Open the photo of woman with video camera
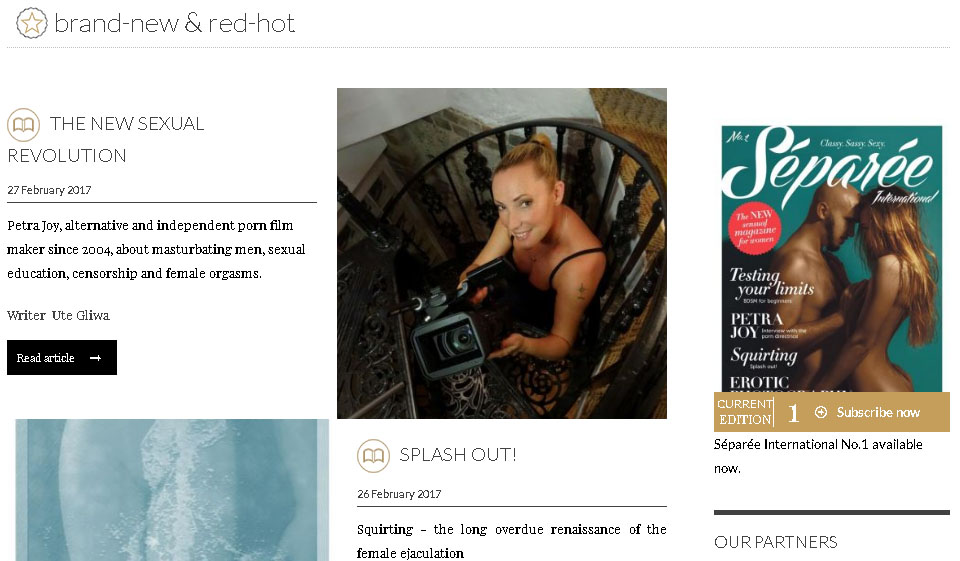Viewport: 960px width, 561px height. pos(502,253)
